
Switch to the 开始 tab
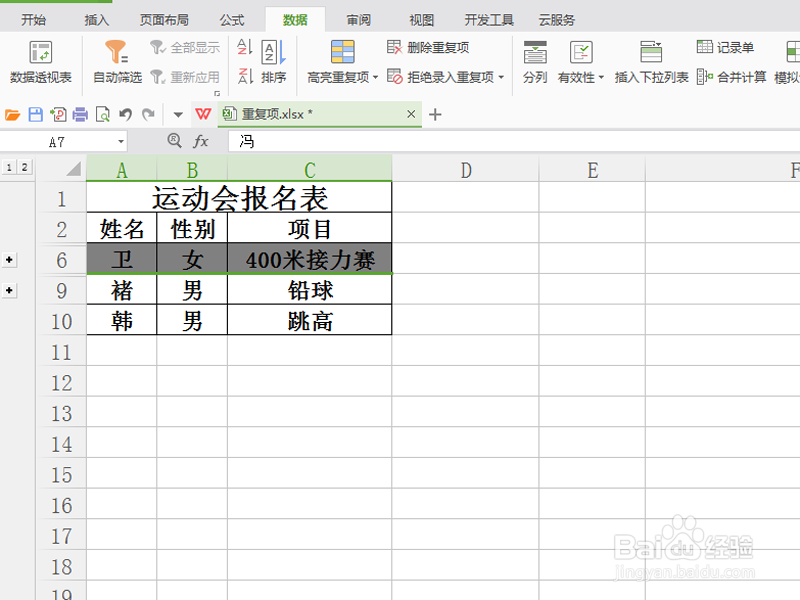33,20
